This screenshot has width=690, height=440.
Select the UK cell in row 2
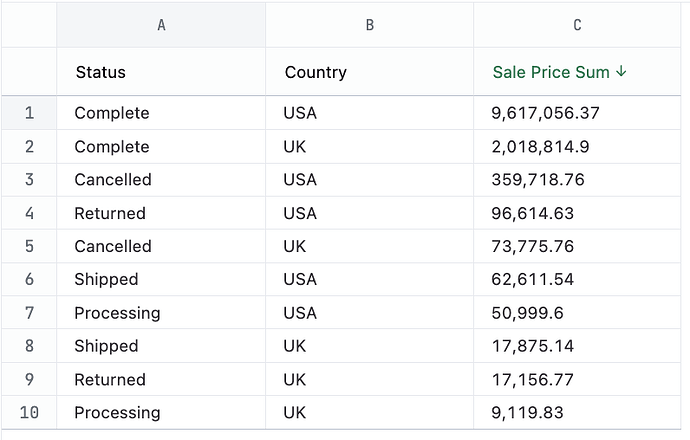tap(297, 147)
